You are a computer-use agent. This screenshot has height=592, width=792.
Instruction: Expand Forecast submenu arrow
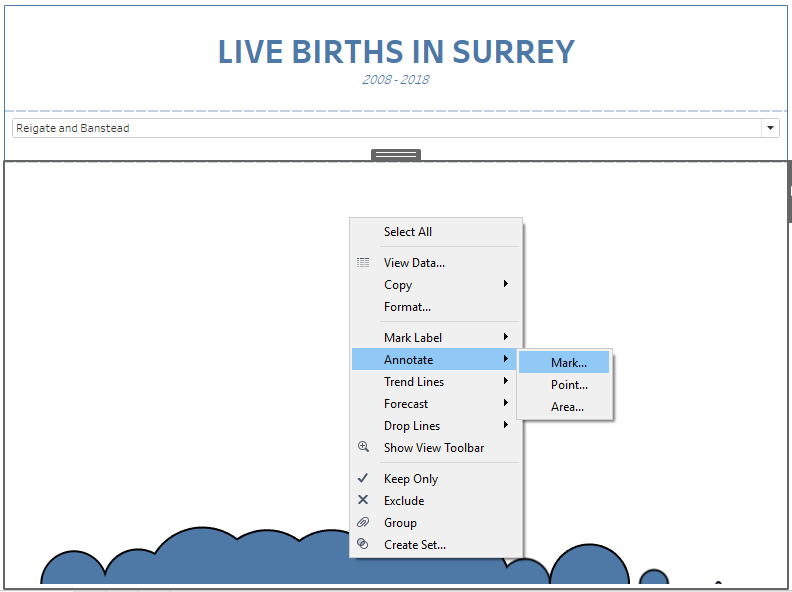tap(506, 403)
